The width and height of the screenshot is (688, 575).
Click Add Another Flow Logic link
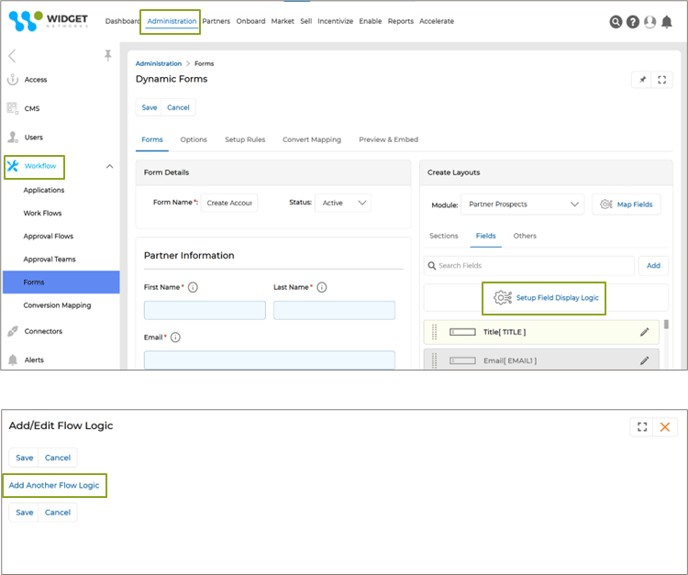[x=54, y=485]
